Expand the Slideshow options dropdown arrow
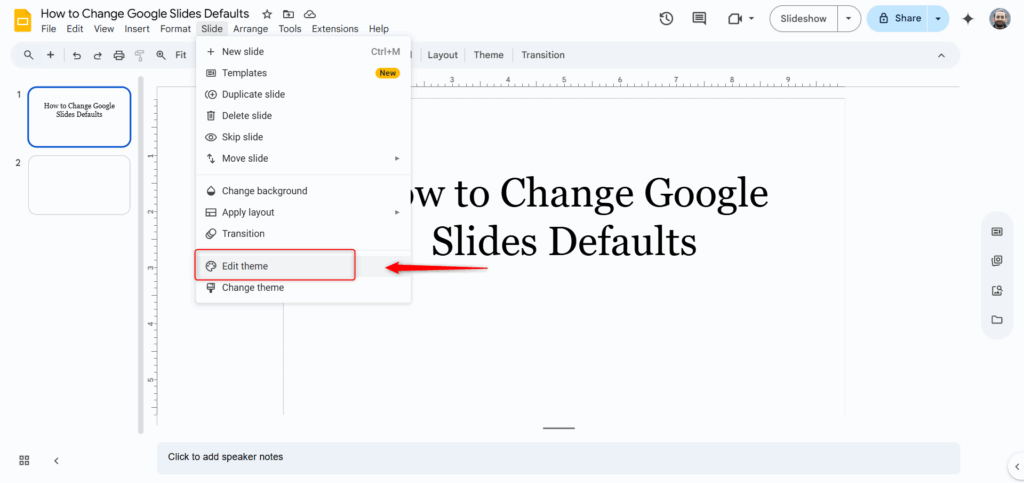This screenshot has width=1024, height=483. pos(849,18)
